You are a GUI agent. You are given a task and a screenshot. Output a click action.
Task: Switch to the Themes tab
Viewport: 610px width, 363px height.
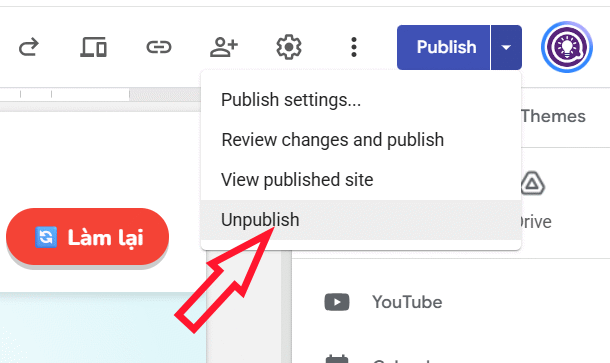click(x=553, y=116)
